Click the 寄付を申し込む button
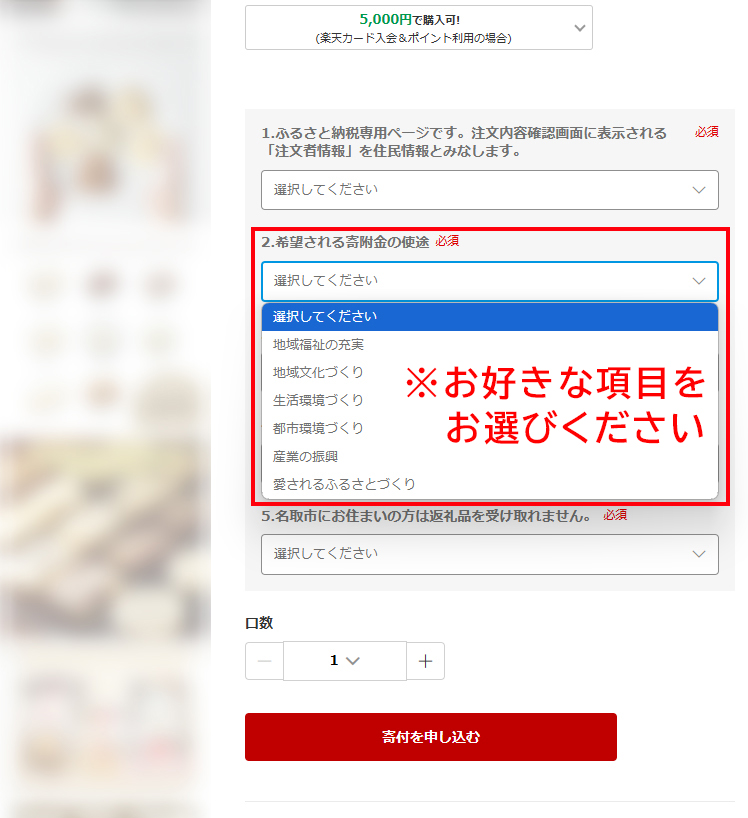748x818 pixels. [431, 737]
